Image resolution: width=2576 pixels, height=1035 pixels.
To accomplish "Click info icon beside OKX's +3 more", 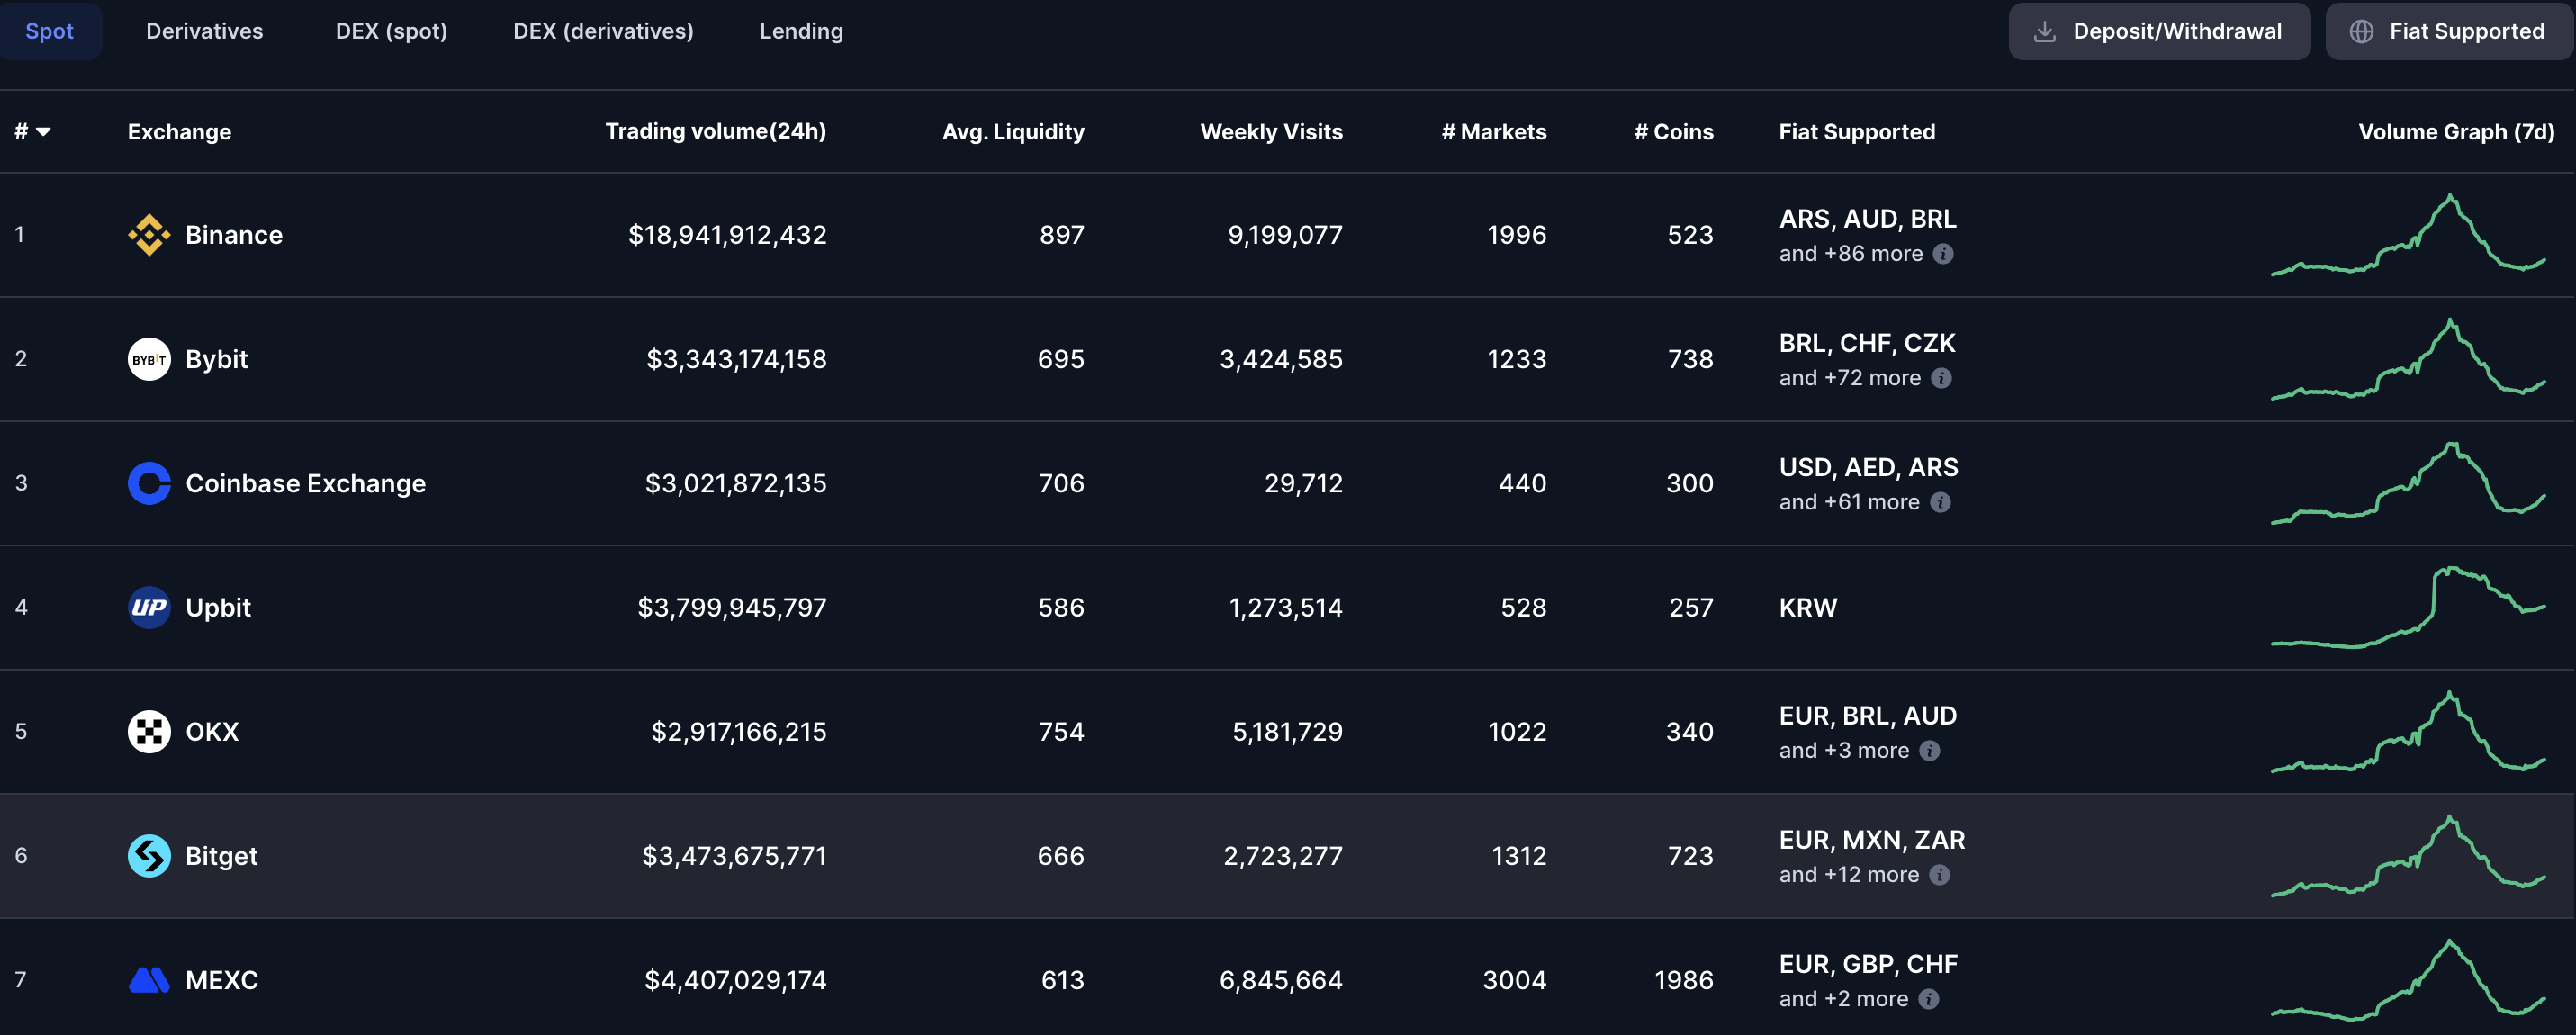I will click(x=1930, y=750).
